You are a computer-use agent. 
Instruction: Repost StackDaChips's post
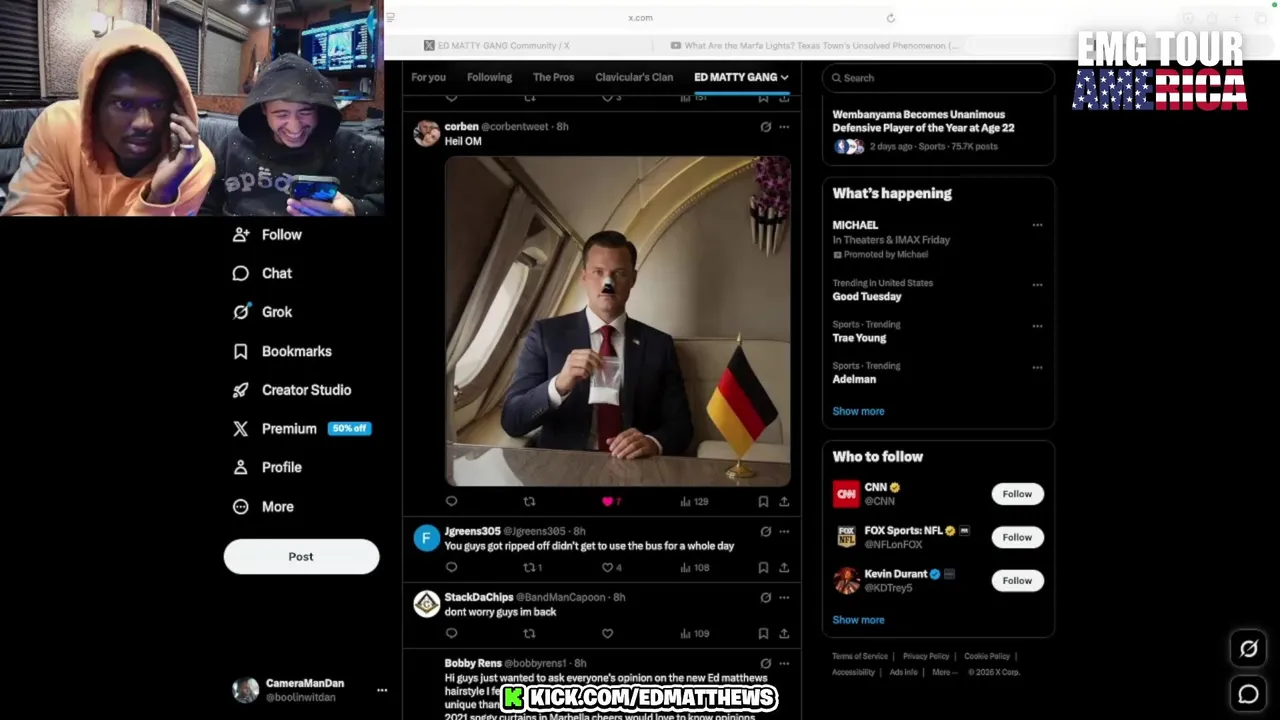click(x=529, y=633)
